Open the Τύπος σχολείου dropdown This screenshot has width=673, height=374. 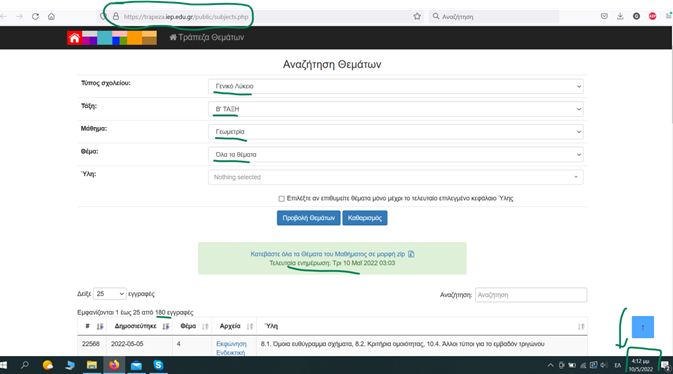click(395, 86)
